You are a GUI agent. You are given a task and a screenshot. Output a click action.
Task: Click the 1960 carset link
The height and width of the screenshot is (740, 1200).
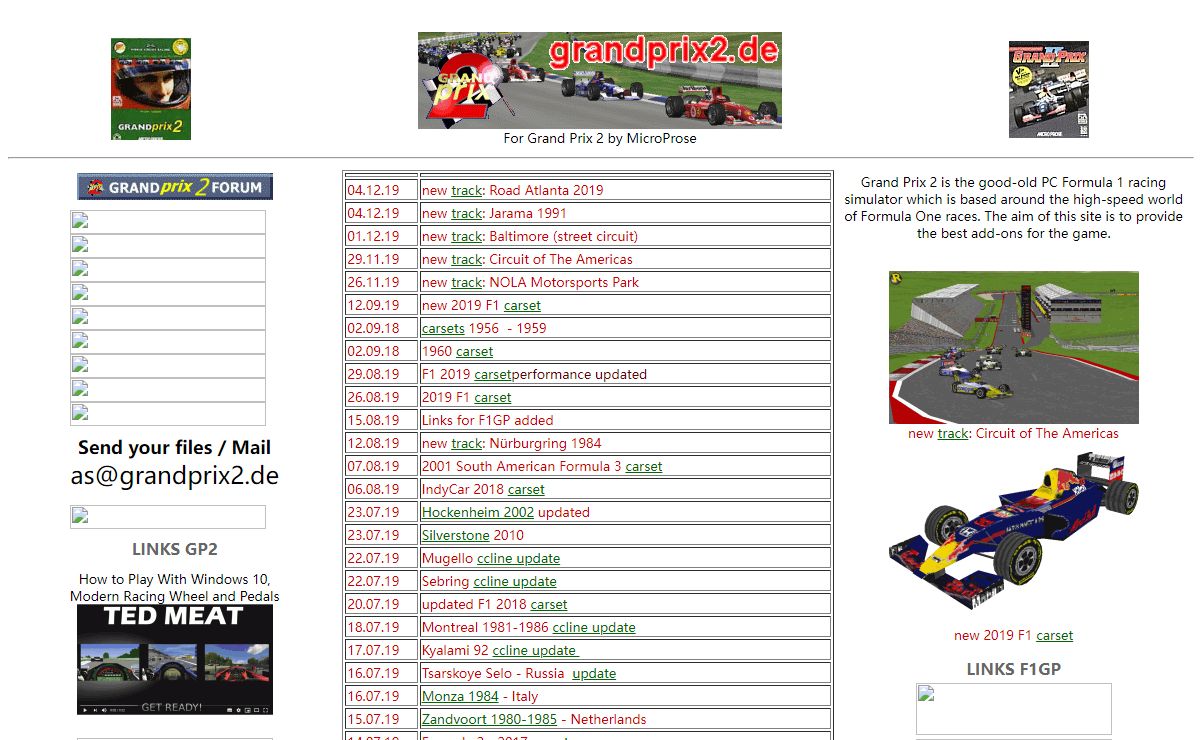click(475, 351)
